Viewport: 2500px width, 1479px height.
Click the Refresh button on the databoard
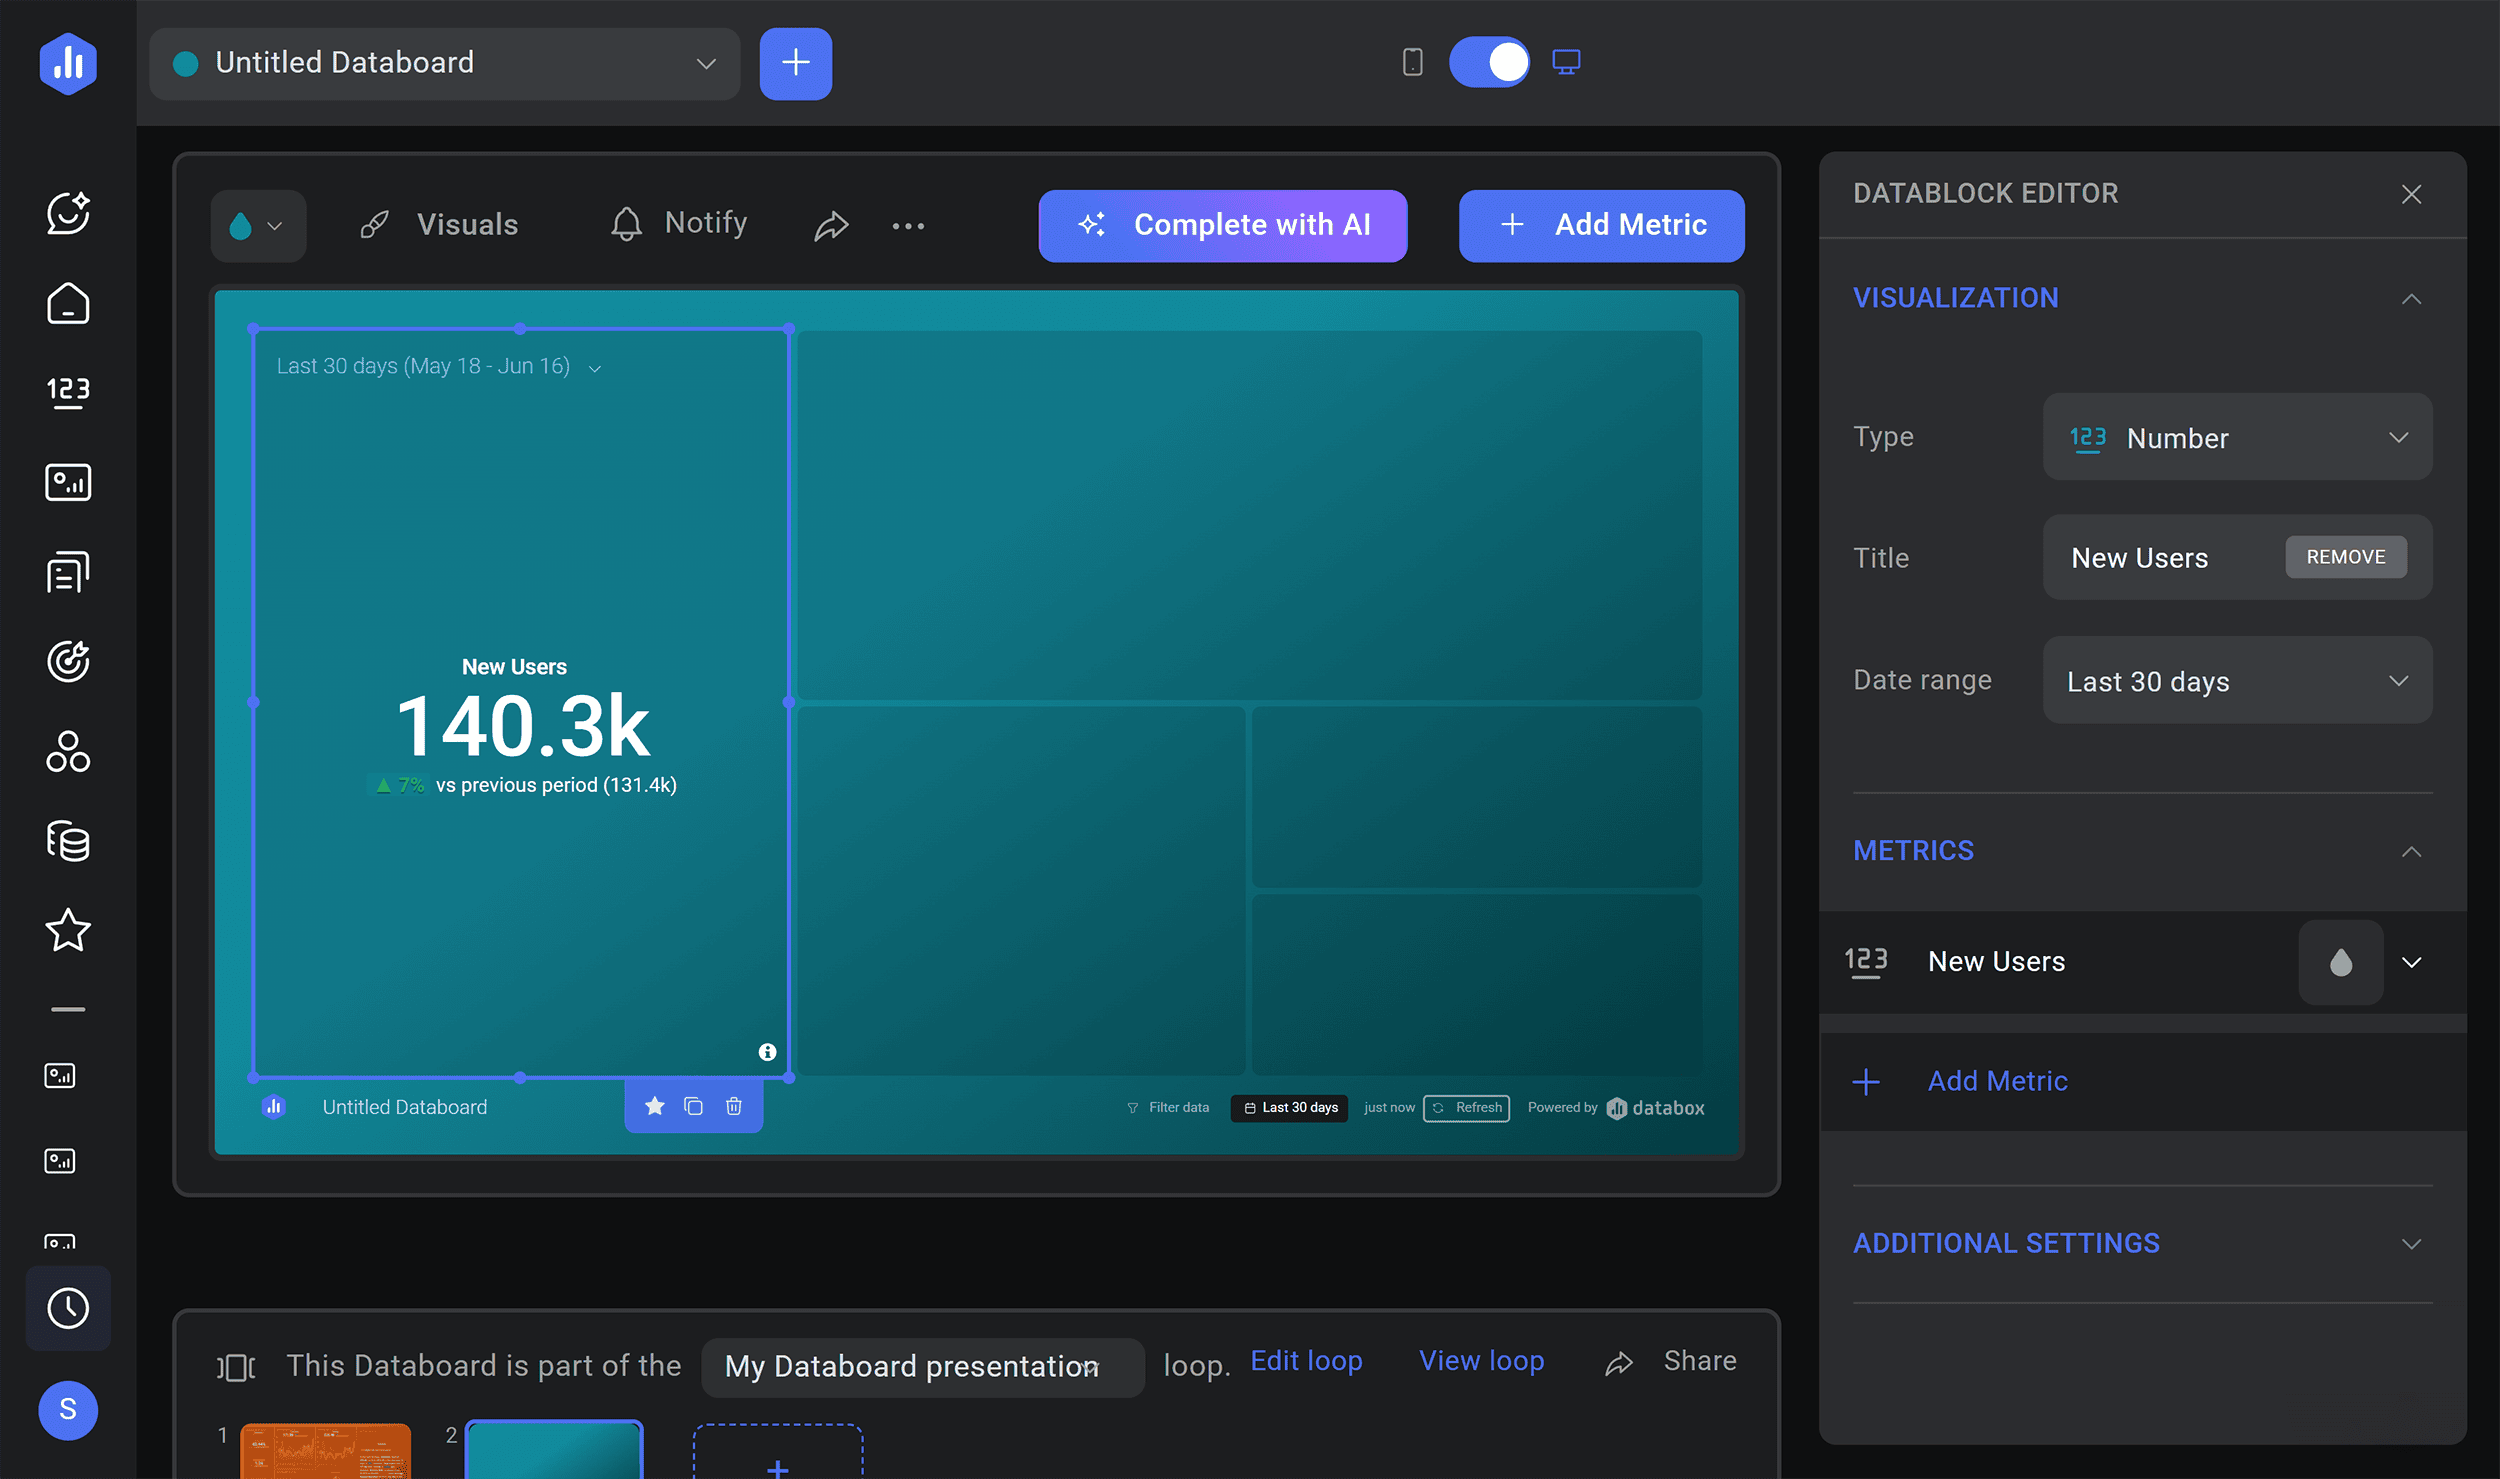1466,1108
